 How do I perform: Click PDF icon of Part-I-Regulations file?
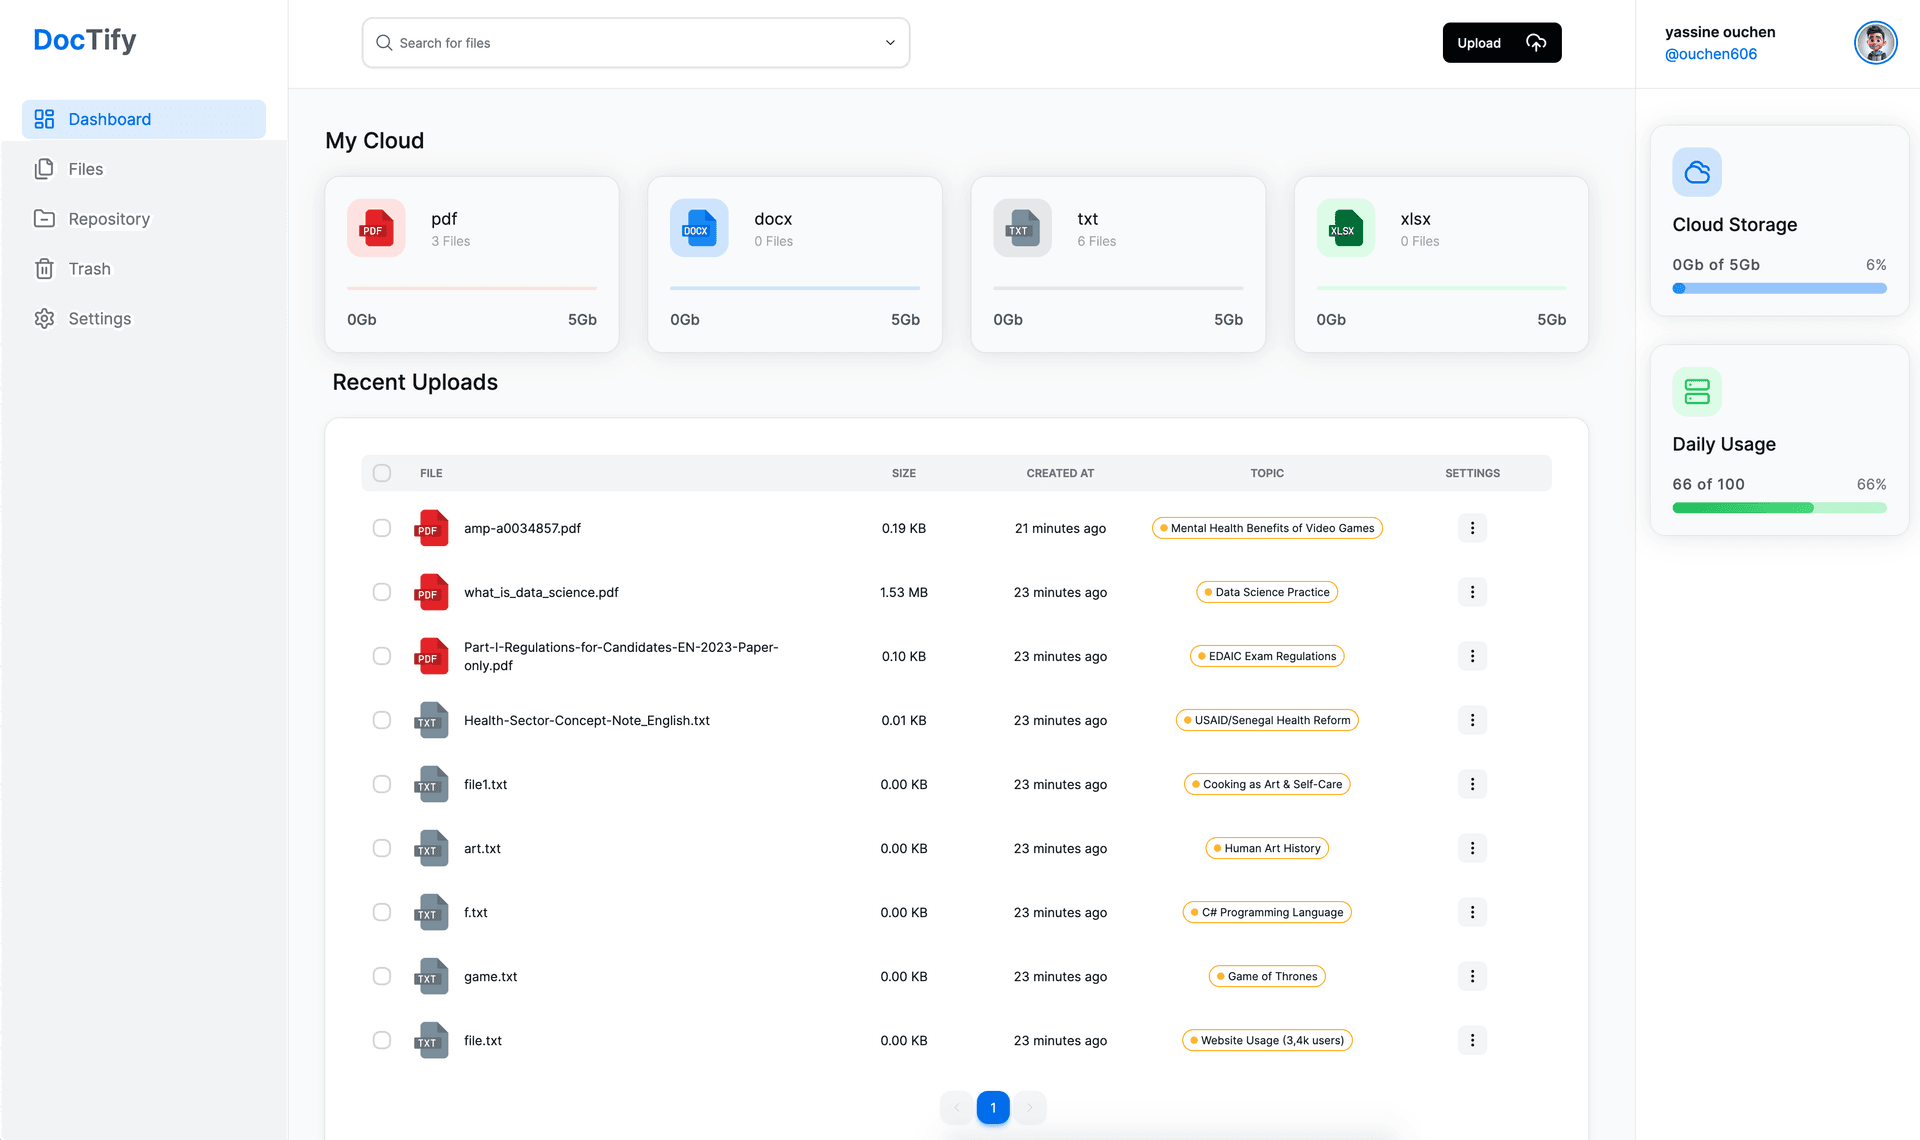click(431, 656)
